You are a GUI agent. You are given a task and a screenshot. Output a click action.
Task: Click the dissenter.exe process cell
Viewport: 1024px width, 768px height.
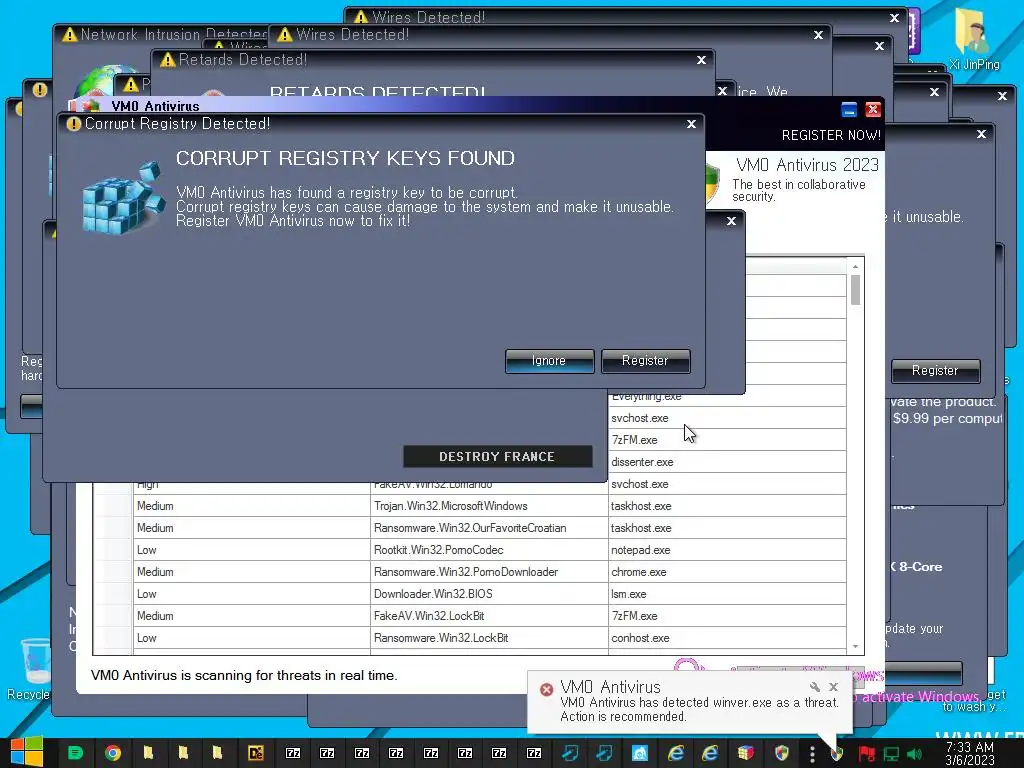coord(727,462)
